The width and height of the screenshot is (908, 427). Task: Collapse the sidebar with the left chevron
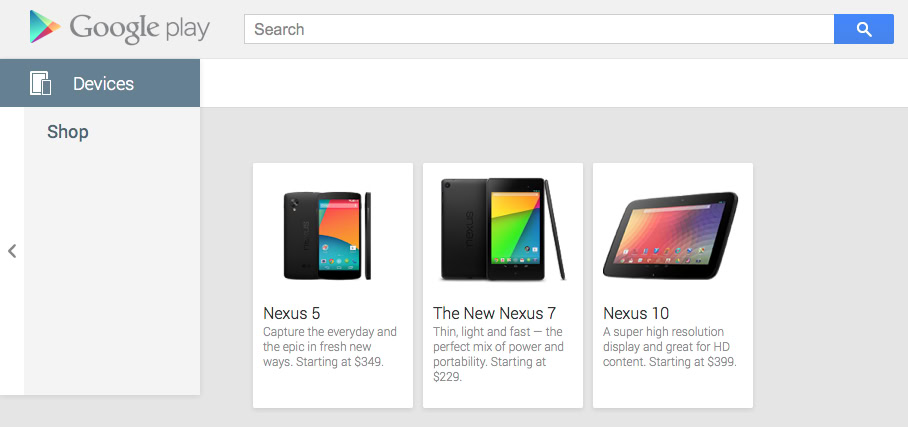click(x=12, y=251)
